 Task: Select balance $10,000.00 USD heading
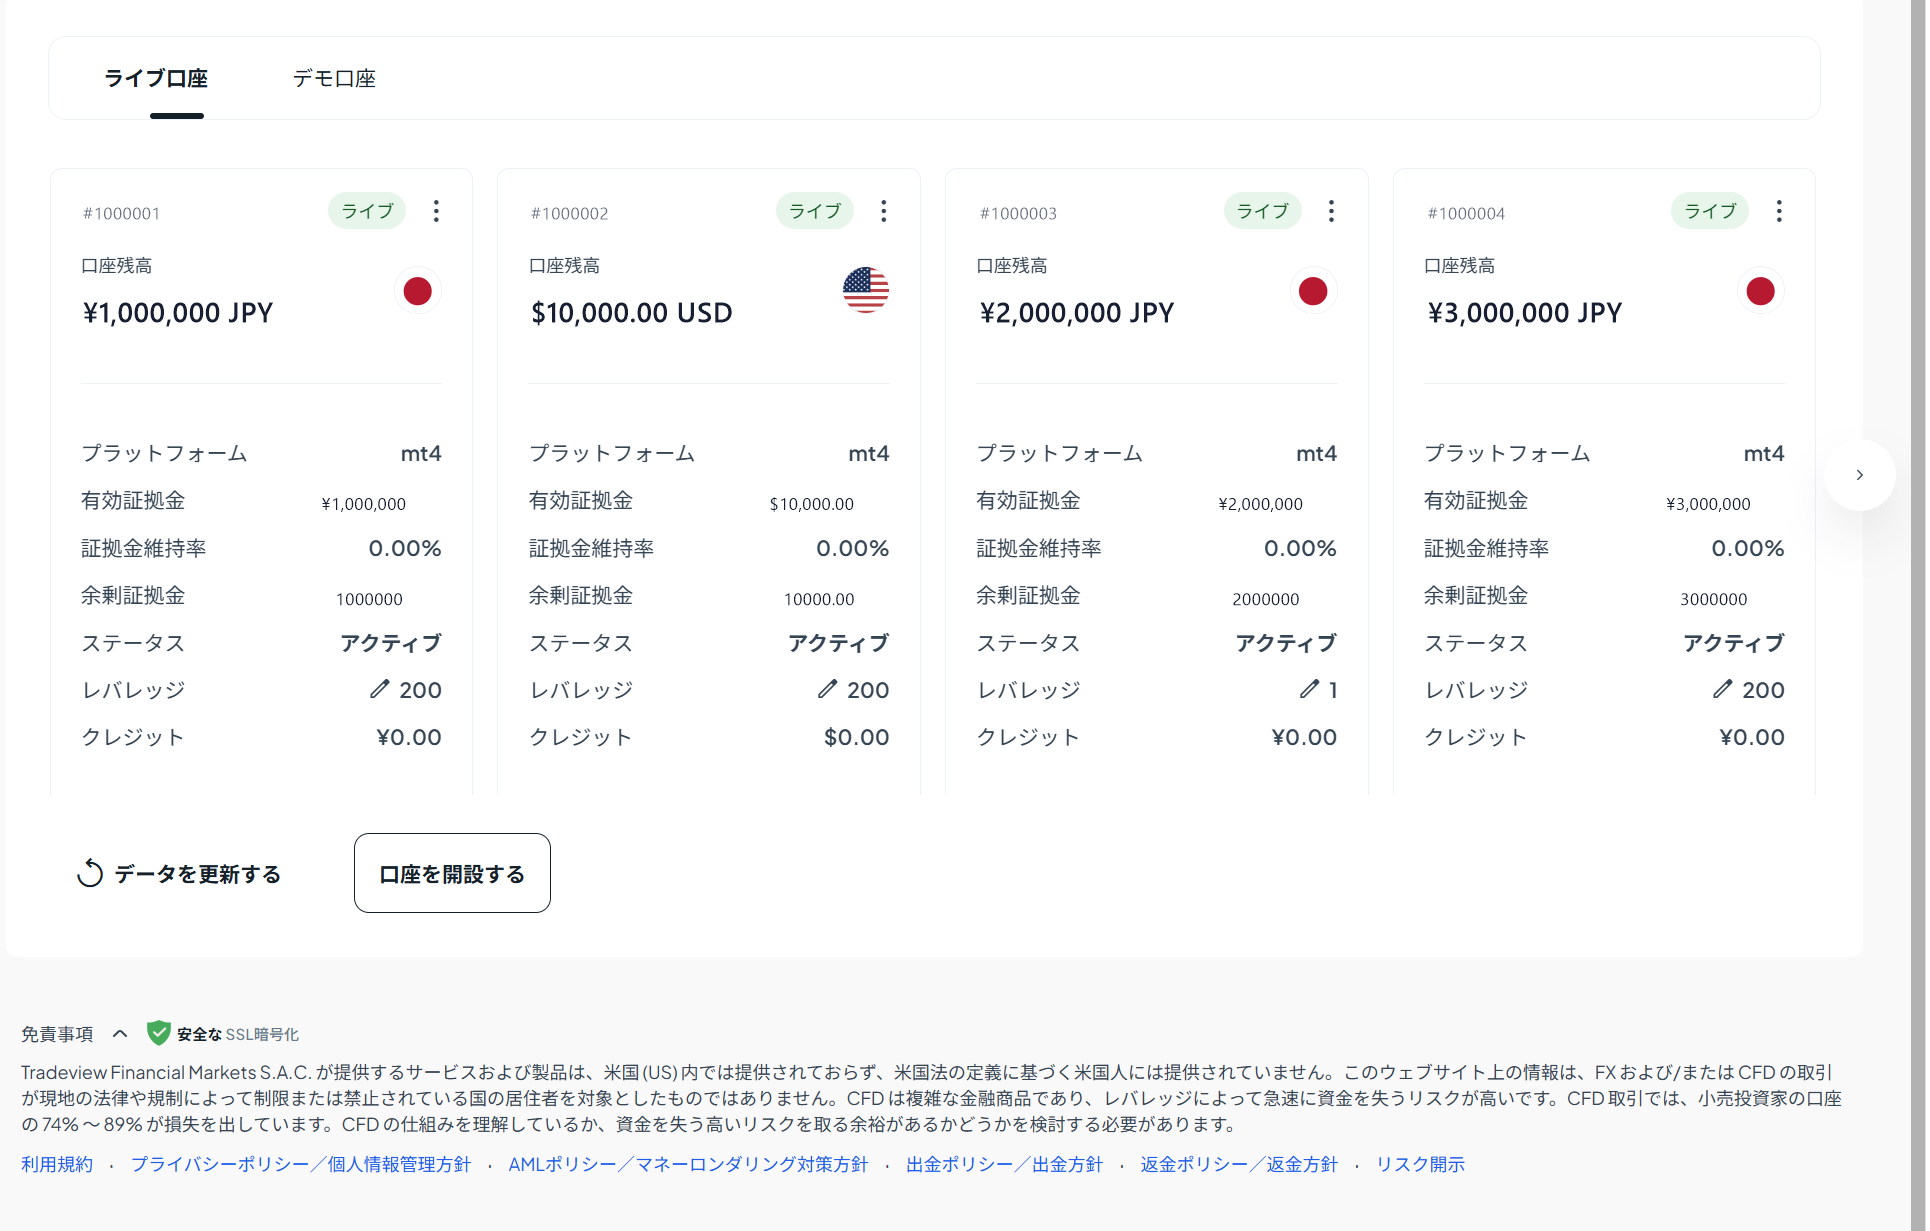tap(631, 313)
